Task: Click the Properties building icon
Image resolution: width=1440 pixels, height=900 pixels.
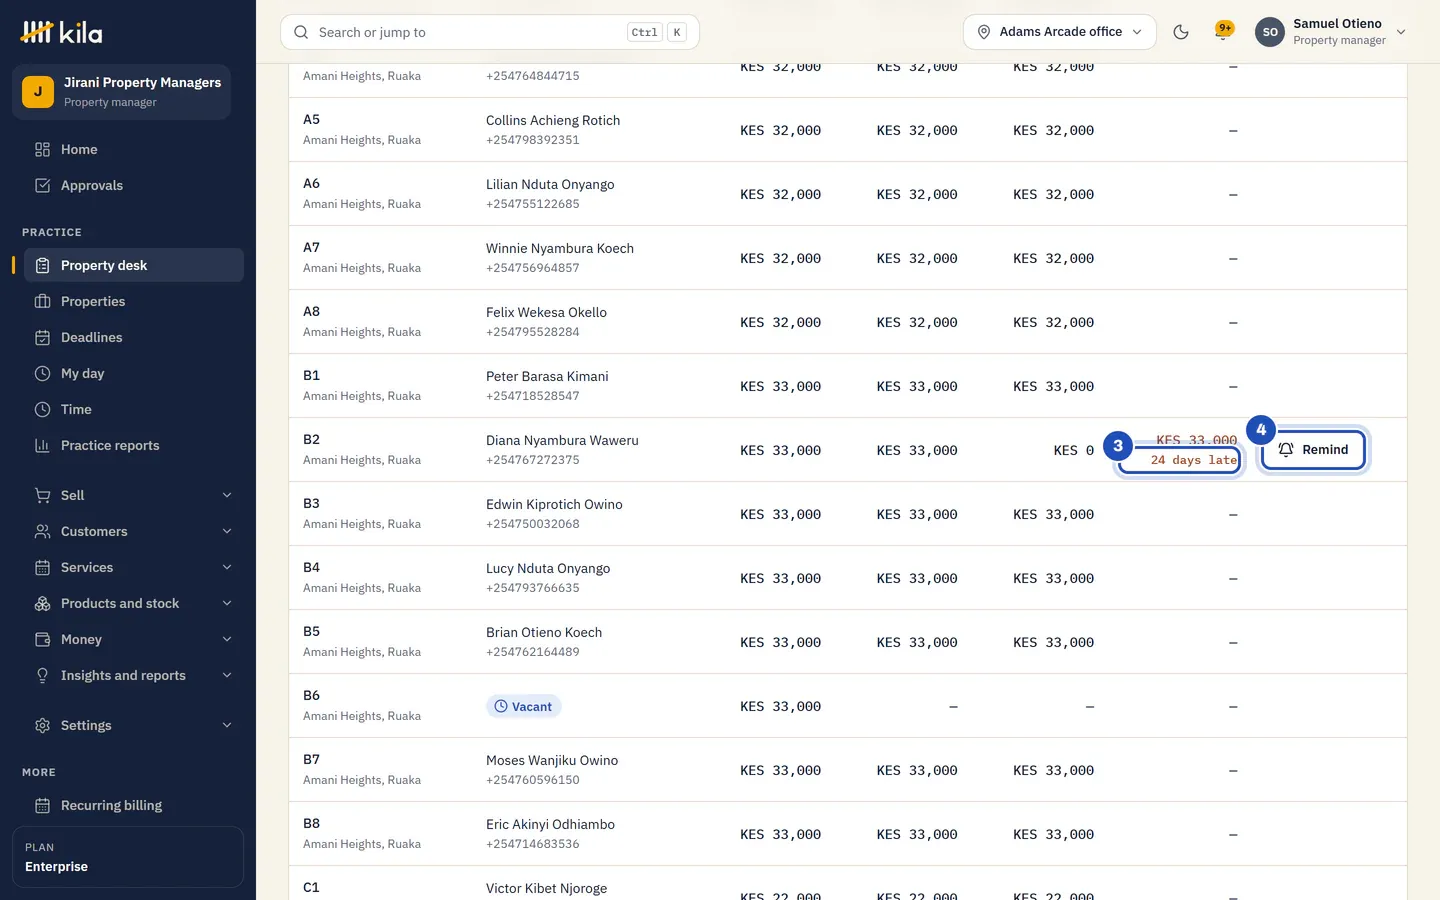Action: tap(42, 302)
